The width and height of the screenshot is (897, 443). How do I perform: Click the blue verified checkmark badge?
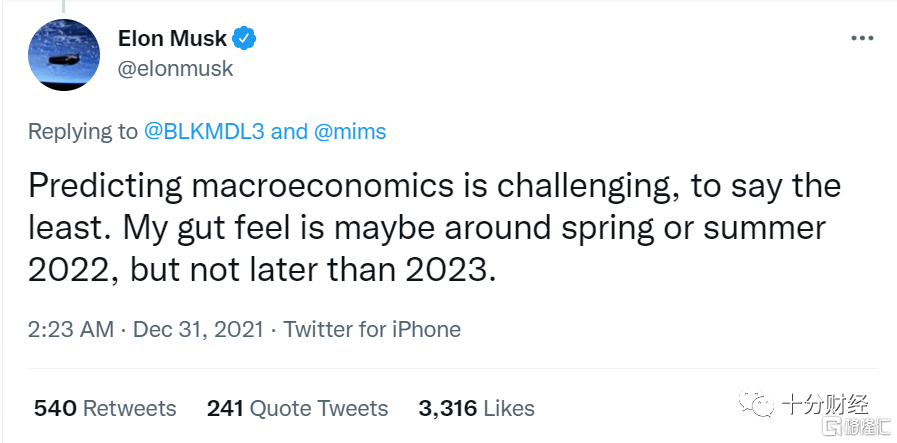(244, 38)
